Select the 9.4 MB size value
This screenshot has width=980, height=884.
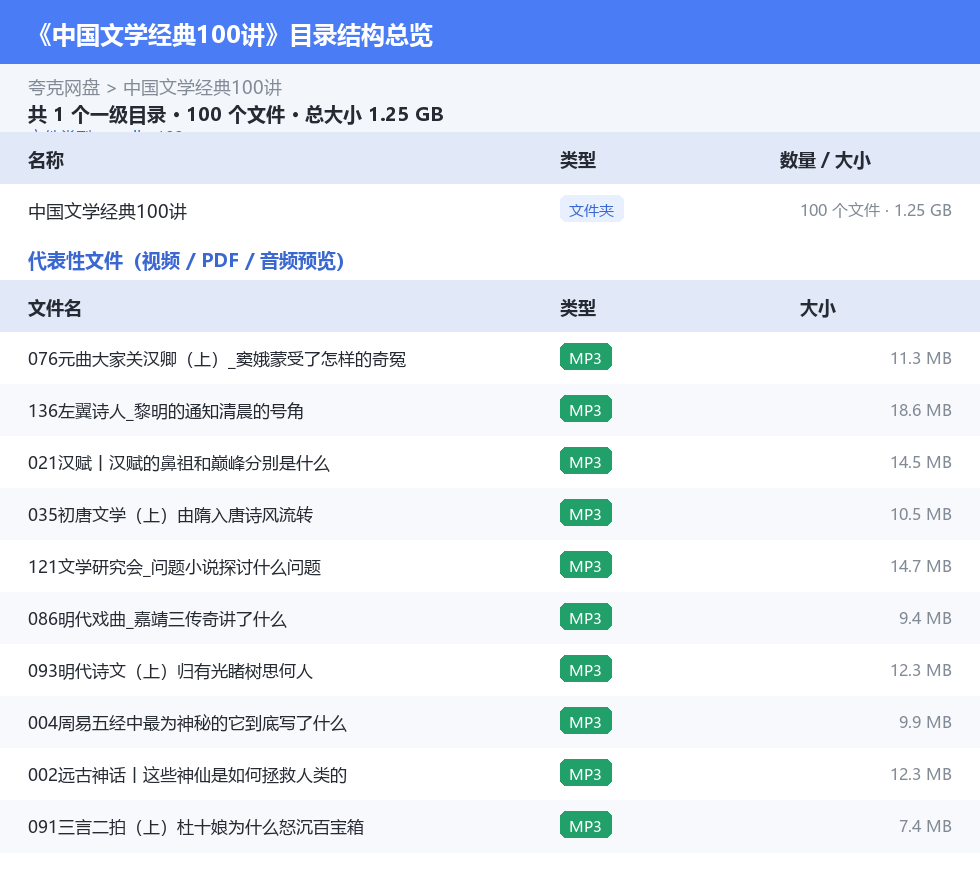tap(925, 618)
